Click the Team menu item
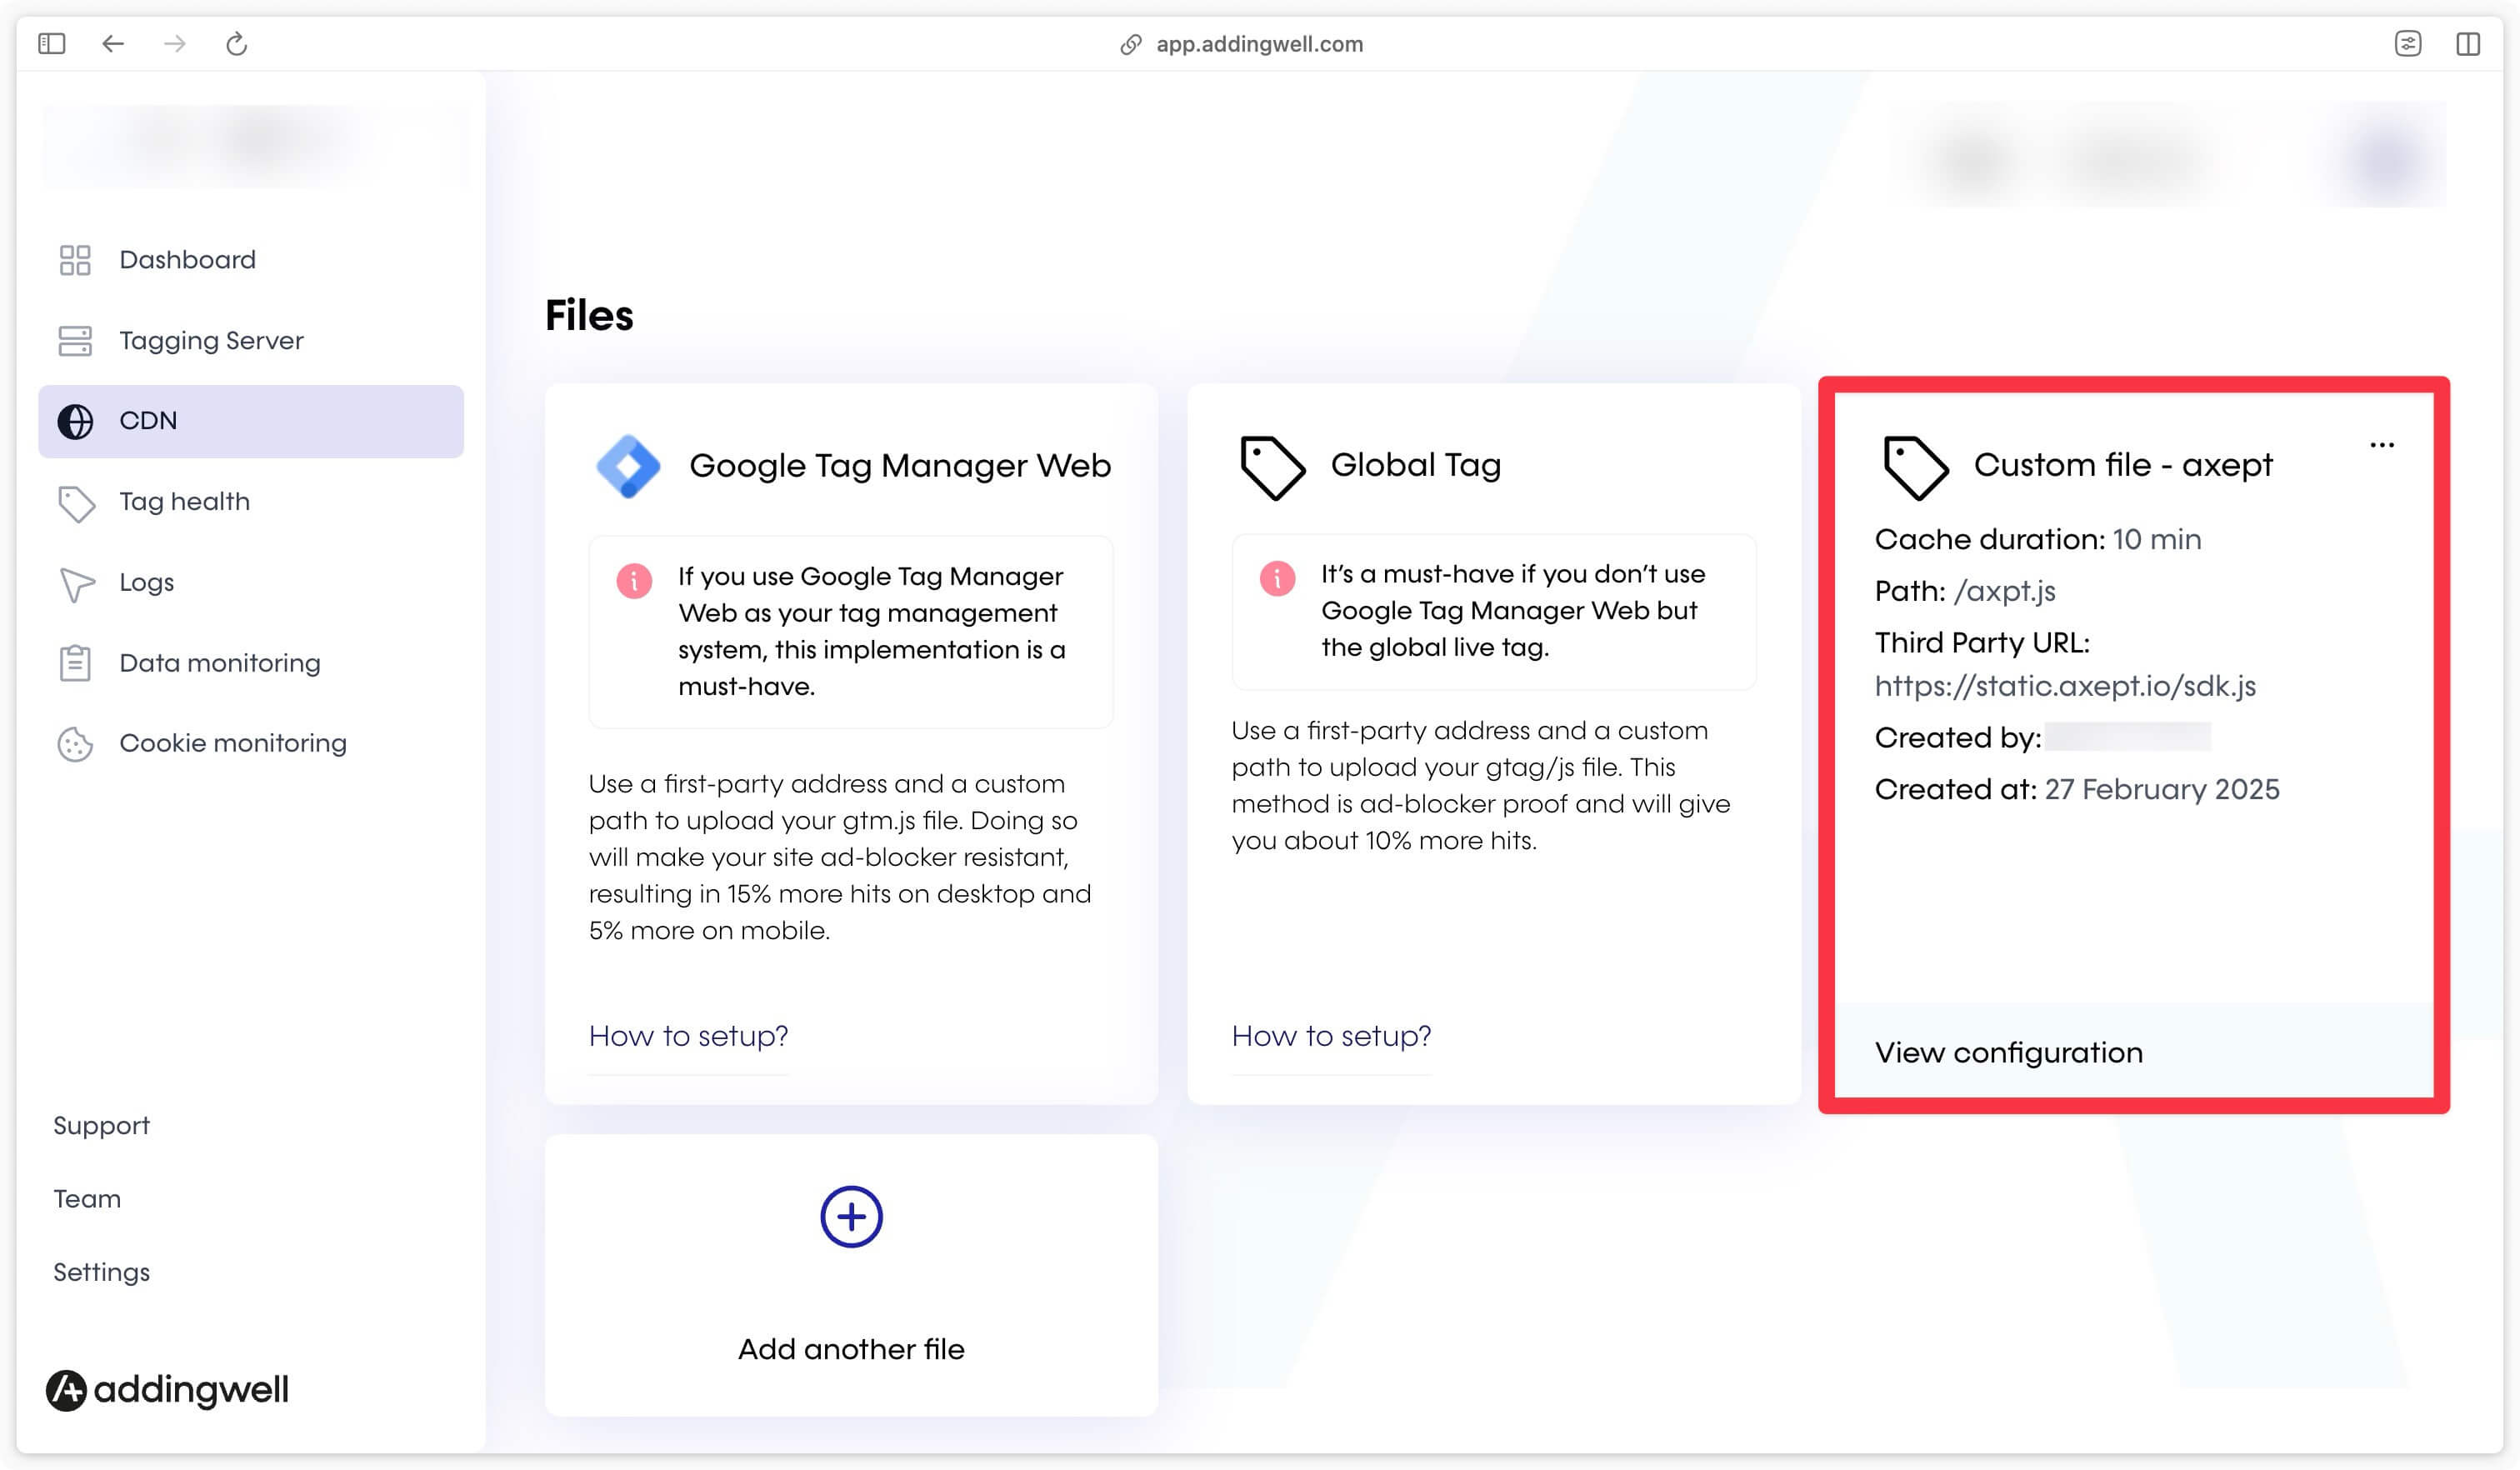Image resolution: width=2520 pixels, height=1470 pixels. tap(87, 1198)
